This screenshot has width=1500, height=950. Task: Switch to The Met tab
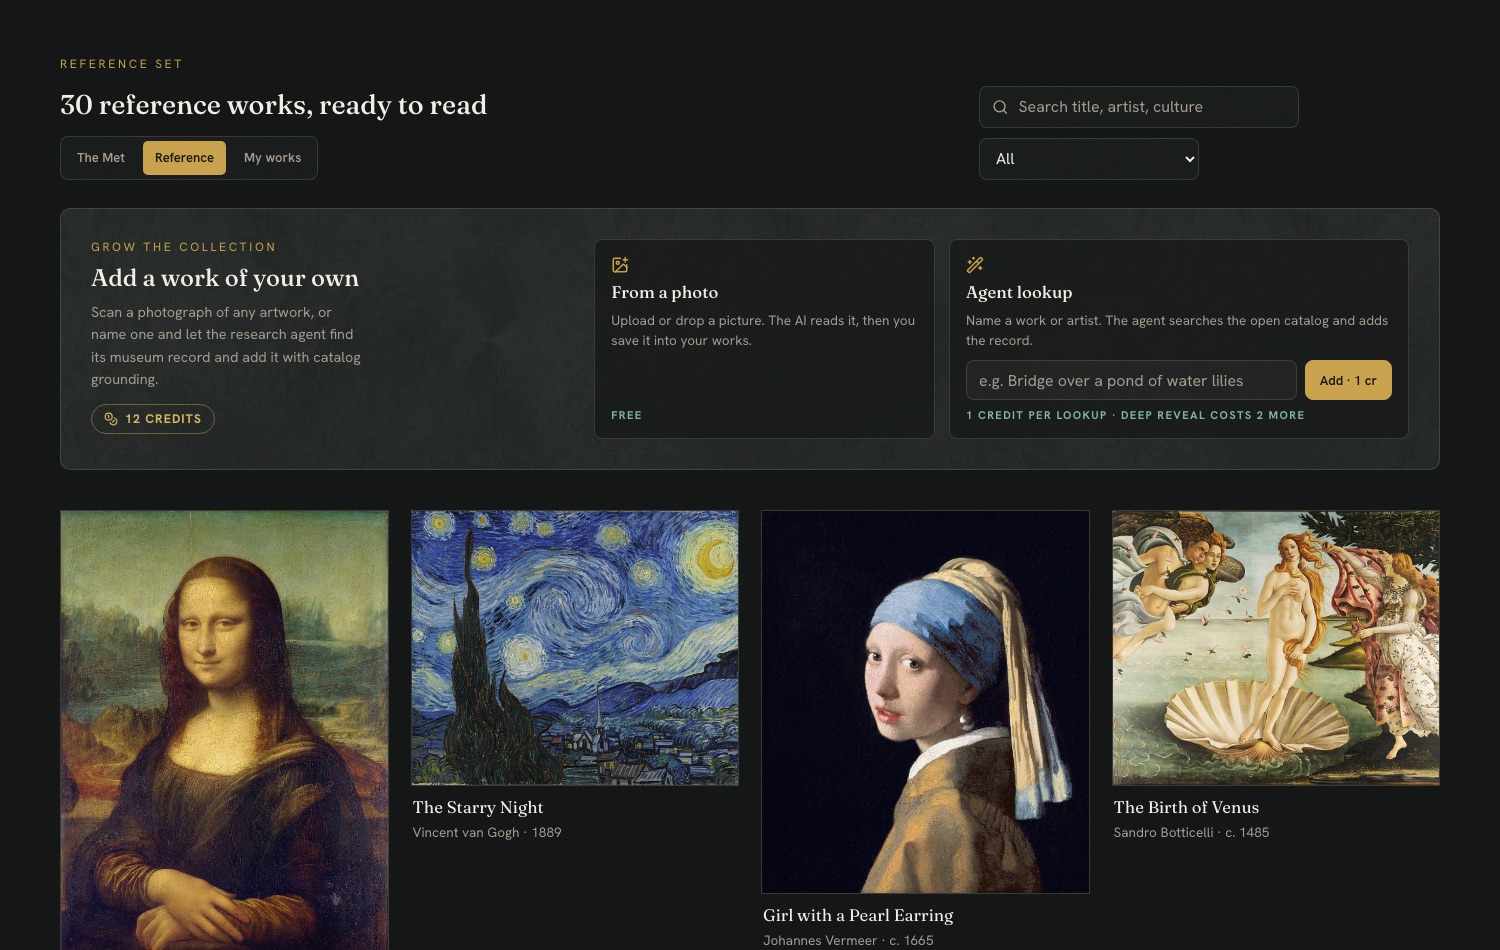tap(101, 158)
